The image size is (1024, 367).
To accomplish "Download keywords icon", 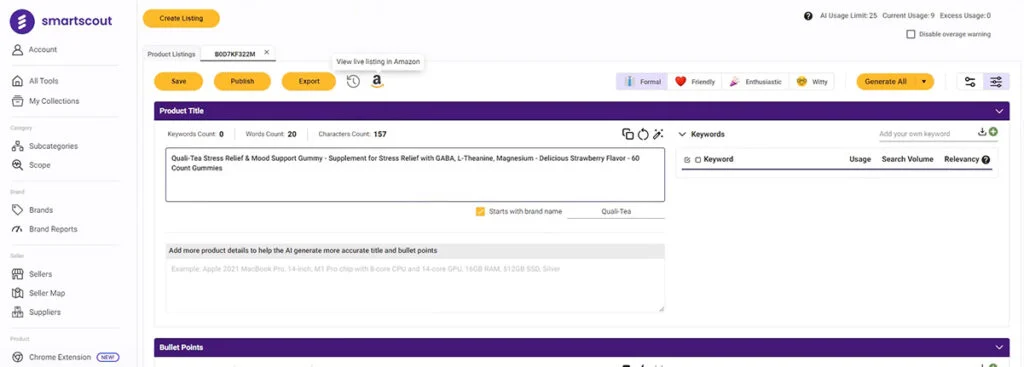I will coord(982,132).
